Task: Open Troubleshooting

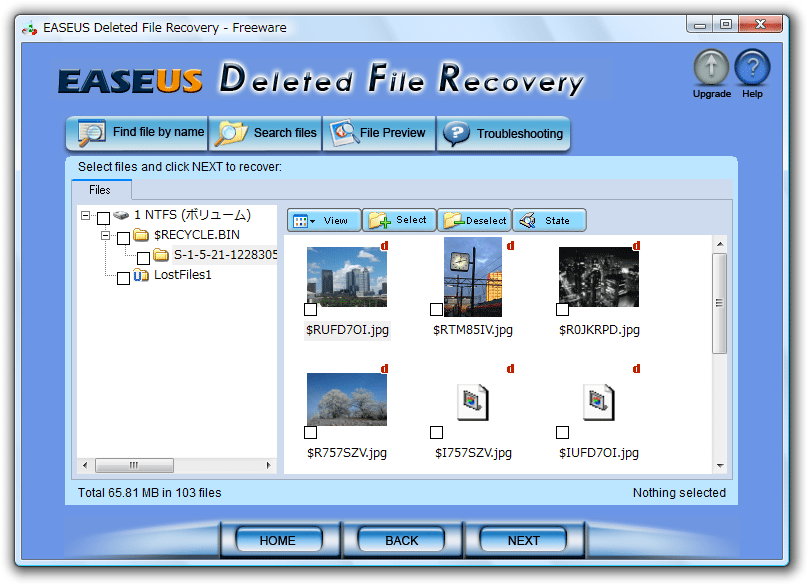Action: point(503,134)
